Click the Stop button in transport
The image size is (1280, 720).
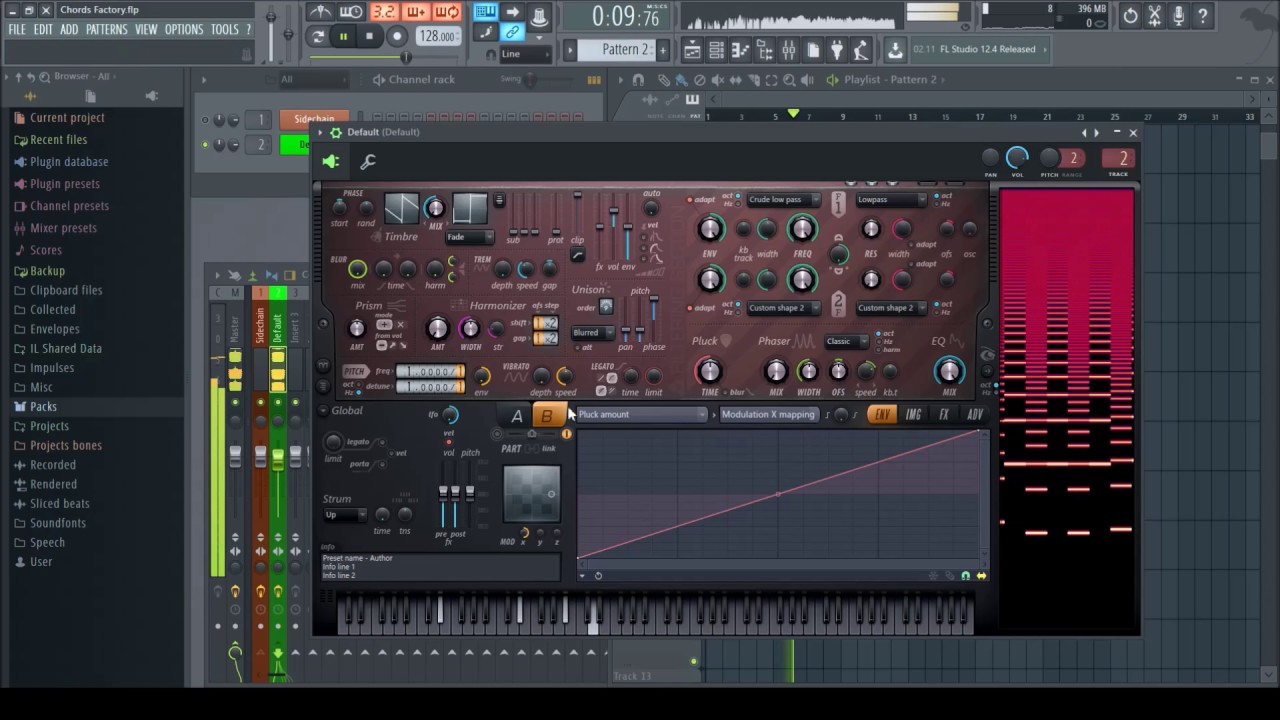click(369, 36)
